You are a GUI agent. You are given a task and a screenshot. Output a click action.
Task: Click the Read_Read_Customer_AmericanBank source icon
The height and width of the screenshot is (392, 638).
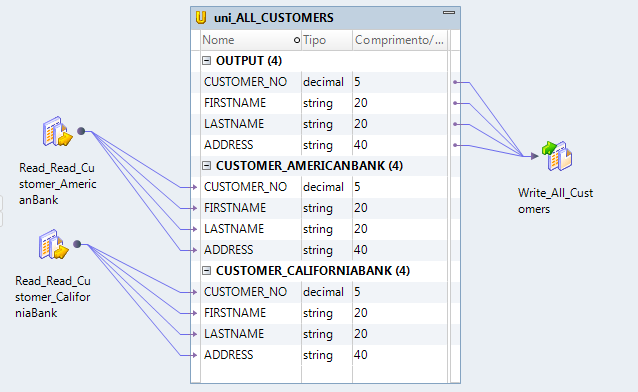point(58,131)
